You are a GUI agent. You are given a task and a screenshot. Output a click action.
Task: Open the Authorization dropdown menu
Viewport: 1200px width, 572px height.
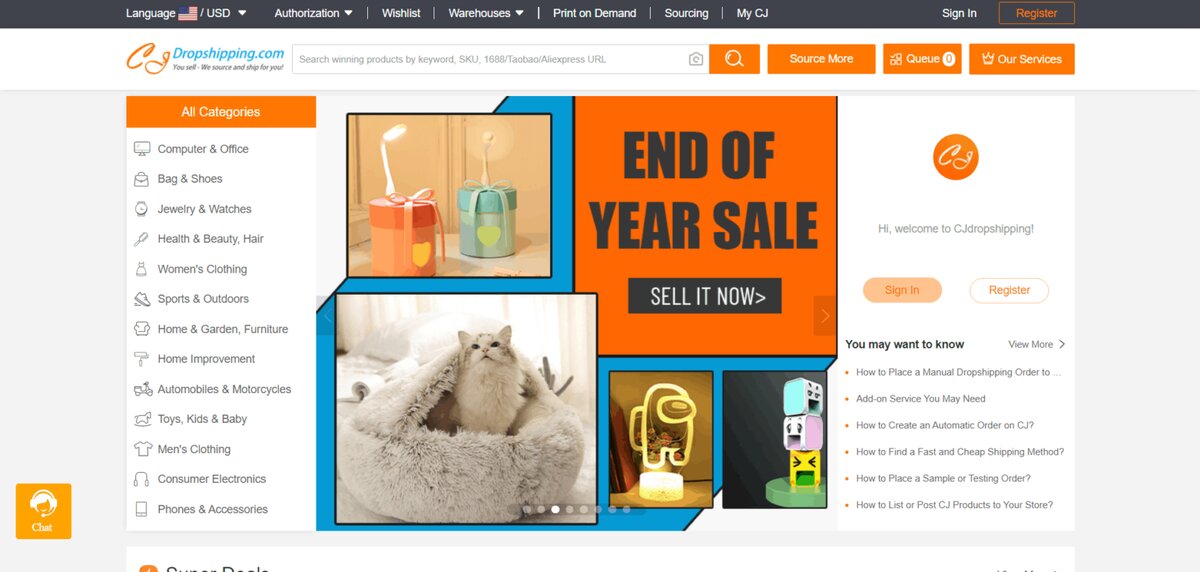tap(314, 13)
